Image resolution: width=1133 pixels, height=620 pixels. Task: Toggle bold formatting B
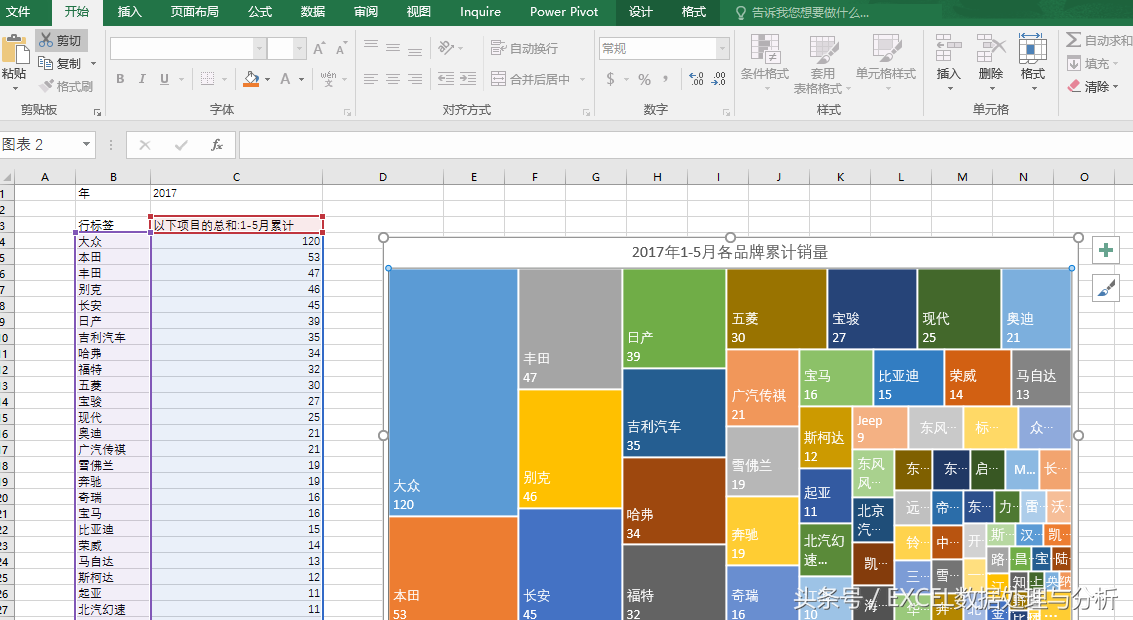(120, 79)
